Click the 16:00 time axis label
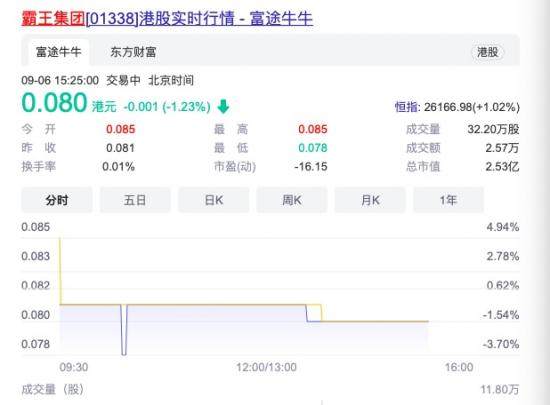This screenshot has width=550, height=405. click(x=459, y=367)
